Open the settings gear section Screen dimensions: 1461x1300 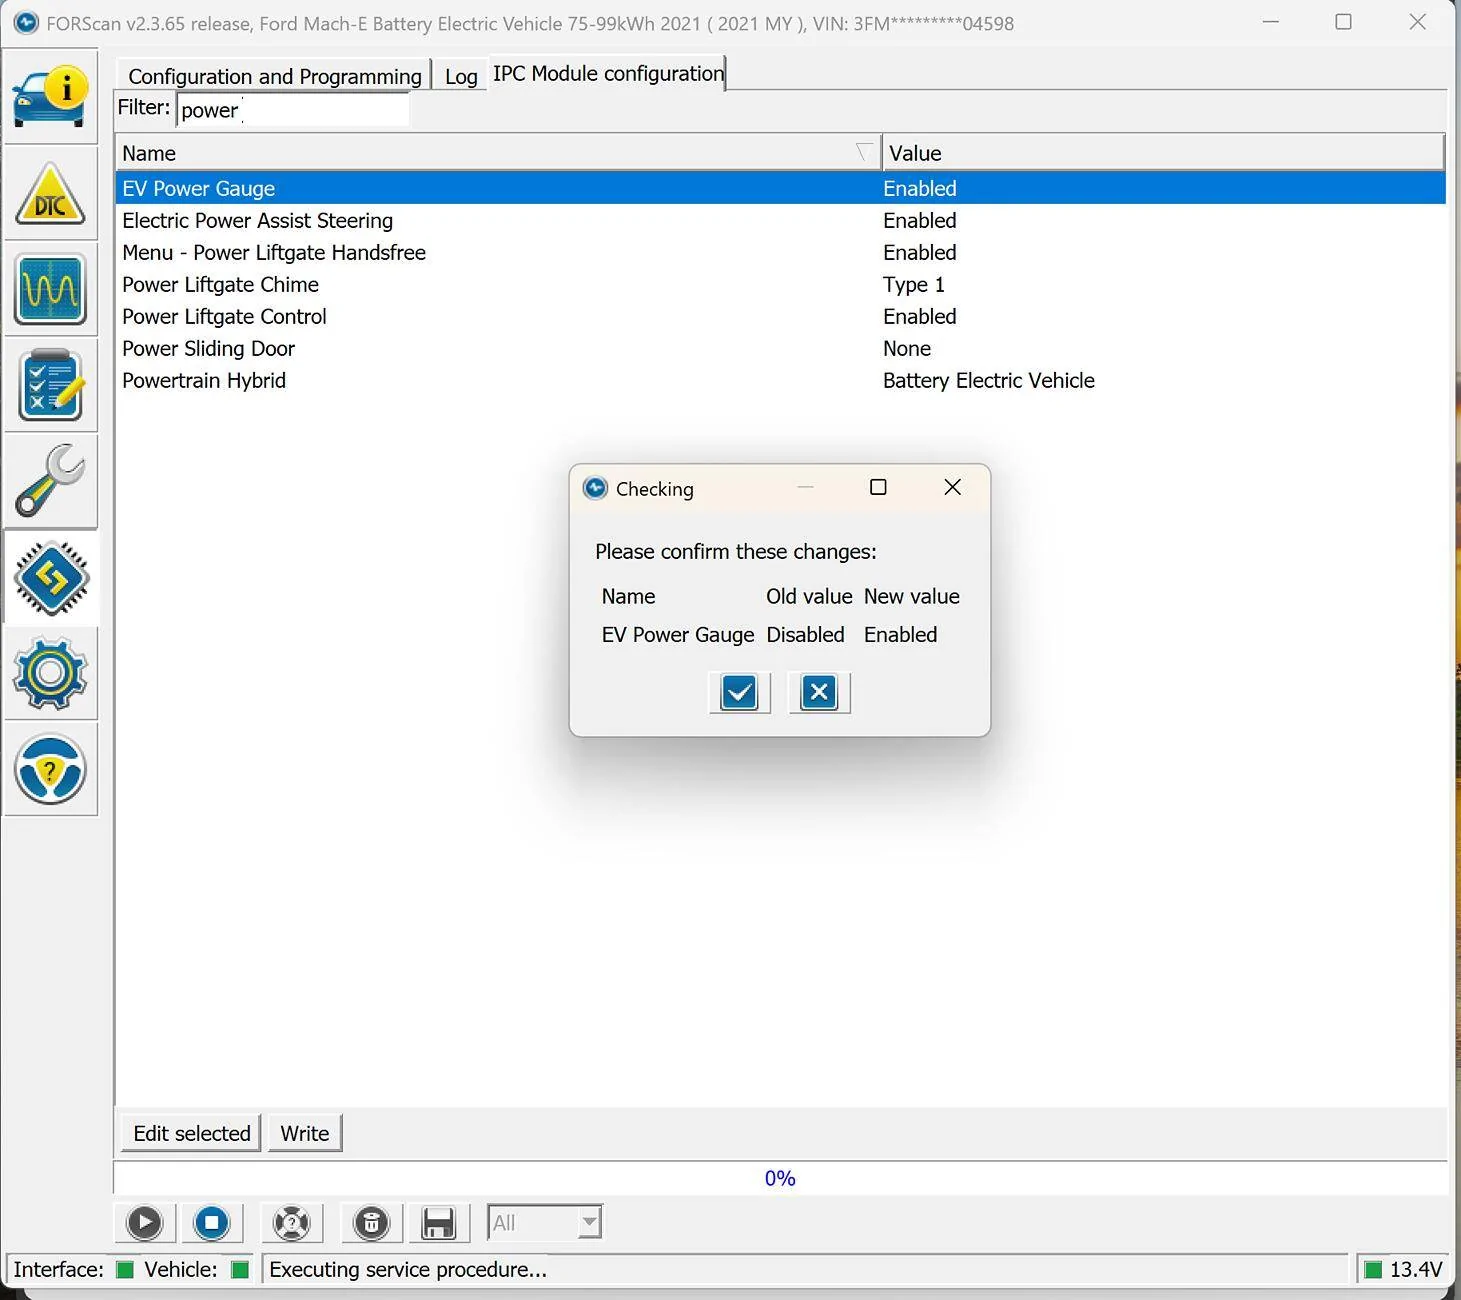[50, 674]
